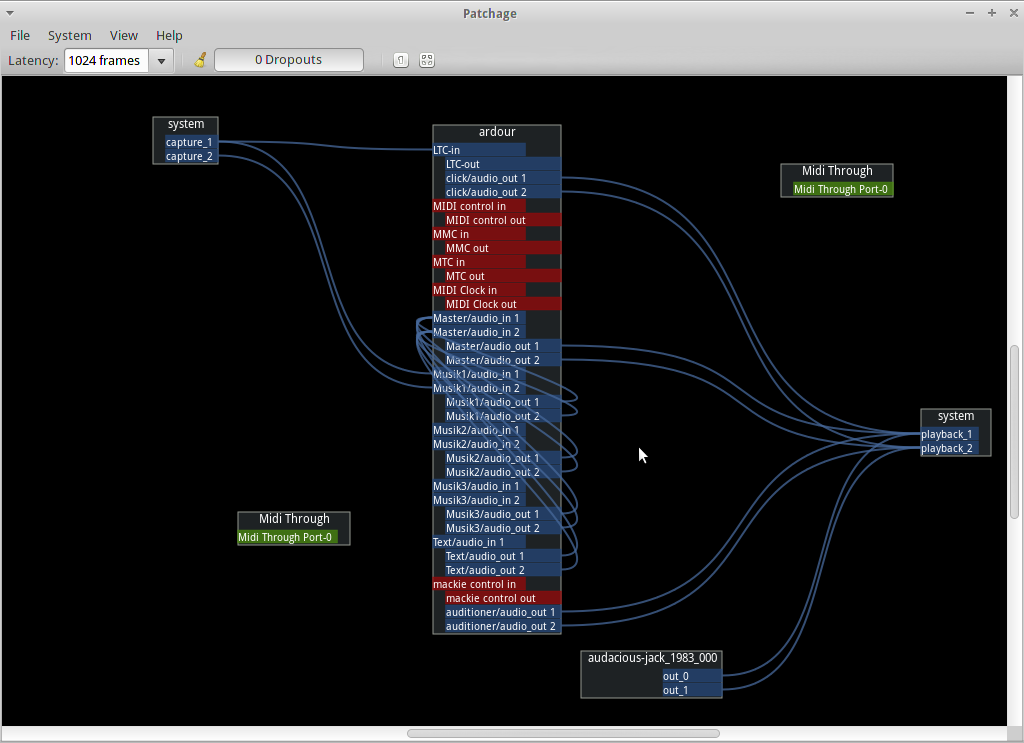Click the zoom to fit icon
This screenshot has height=743, width=1024.
427,60
